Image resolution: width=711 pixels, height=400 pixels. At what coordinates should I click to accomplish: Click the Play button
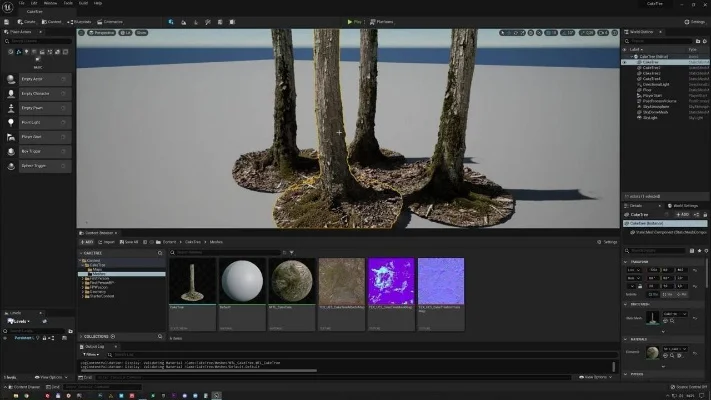(x=355, y=22)
